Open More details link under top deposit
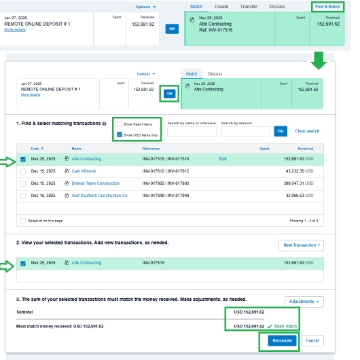Screen dimensions: 360x360 point(15,30)
